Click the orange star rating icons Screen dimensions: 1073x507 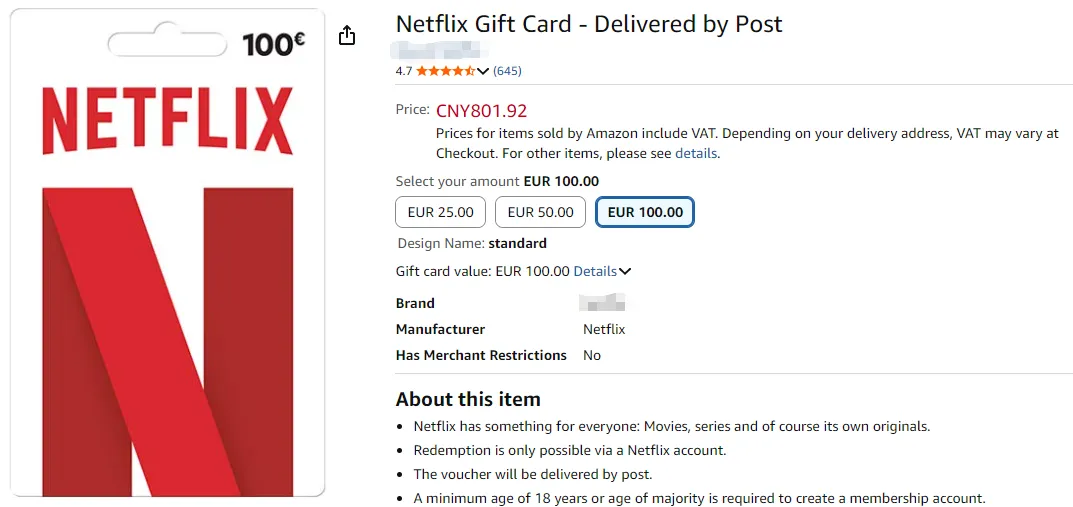[x=445, y=71]
